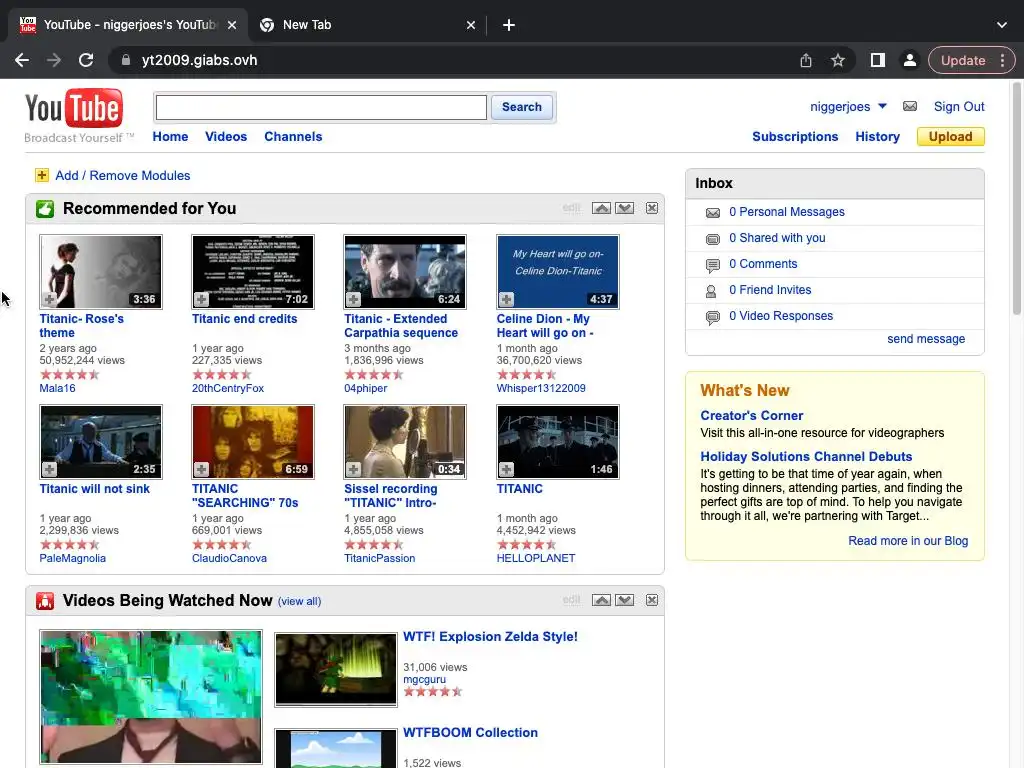Move Recommended for You module down

[625, 208]
